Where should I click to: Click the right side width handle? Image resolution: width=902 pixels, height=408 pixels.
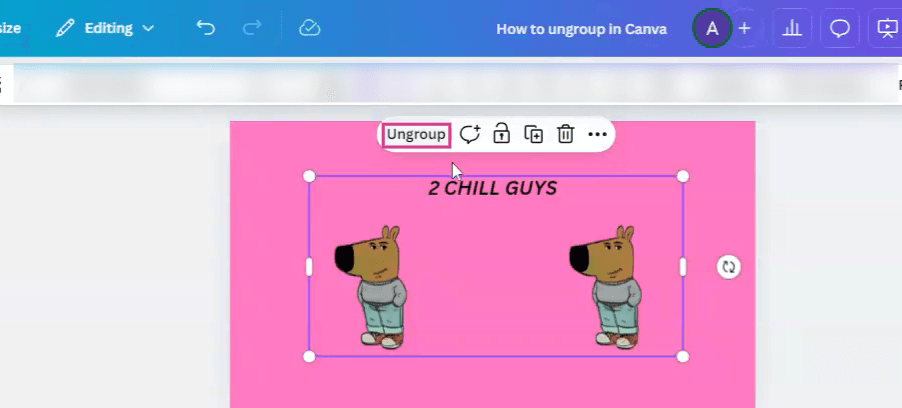pyautogui.click(x=683, y=267)
